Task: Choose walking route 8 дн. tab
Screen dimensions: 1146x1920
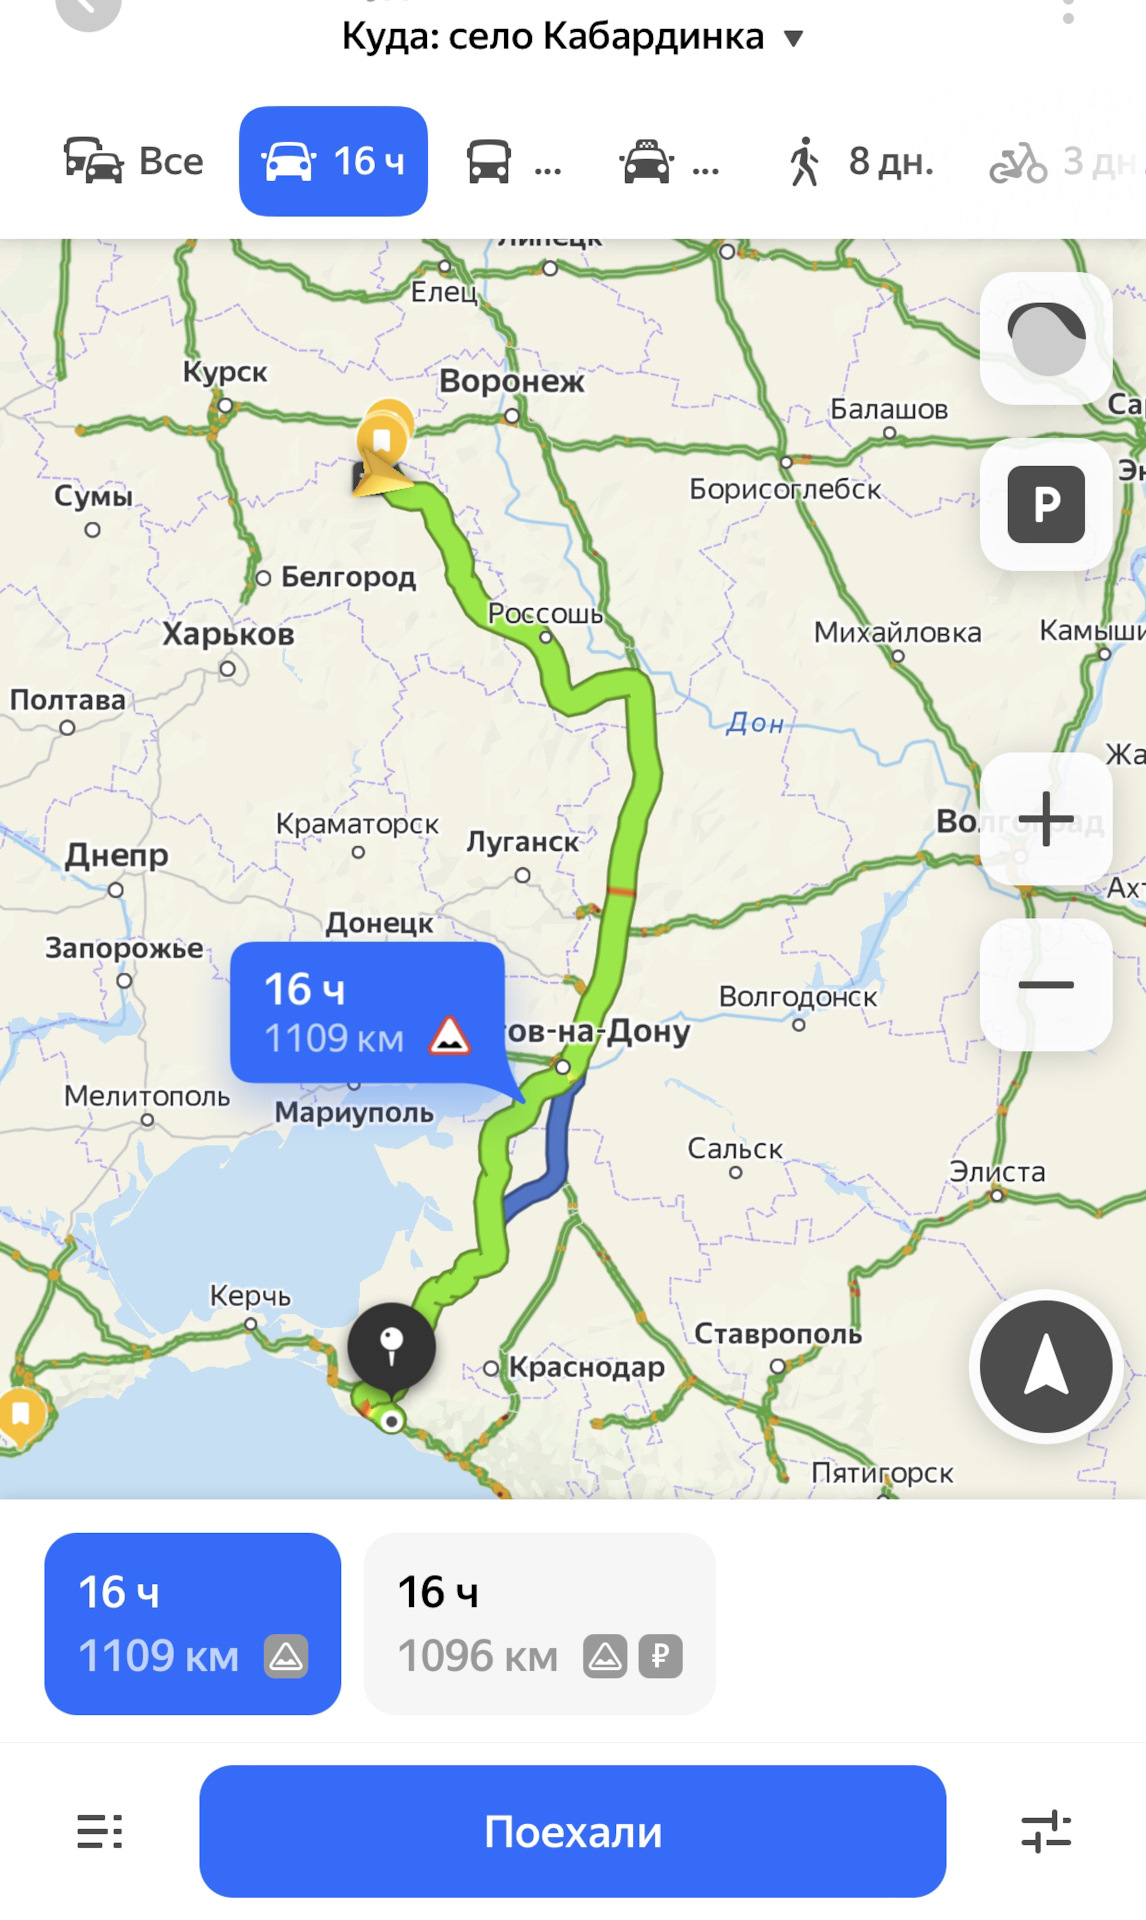Action: [x=861, y=161]
